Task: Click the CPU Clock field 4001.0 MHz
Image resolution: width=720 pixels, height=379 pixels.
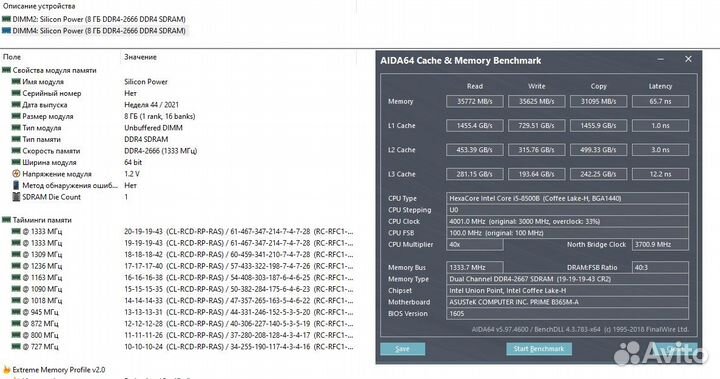Action: [x=568, y=221]
